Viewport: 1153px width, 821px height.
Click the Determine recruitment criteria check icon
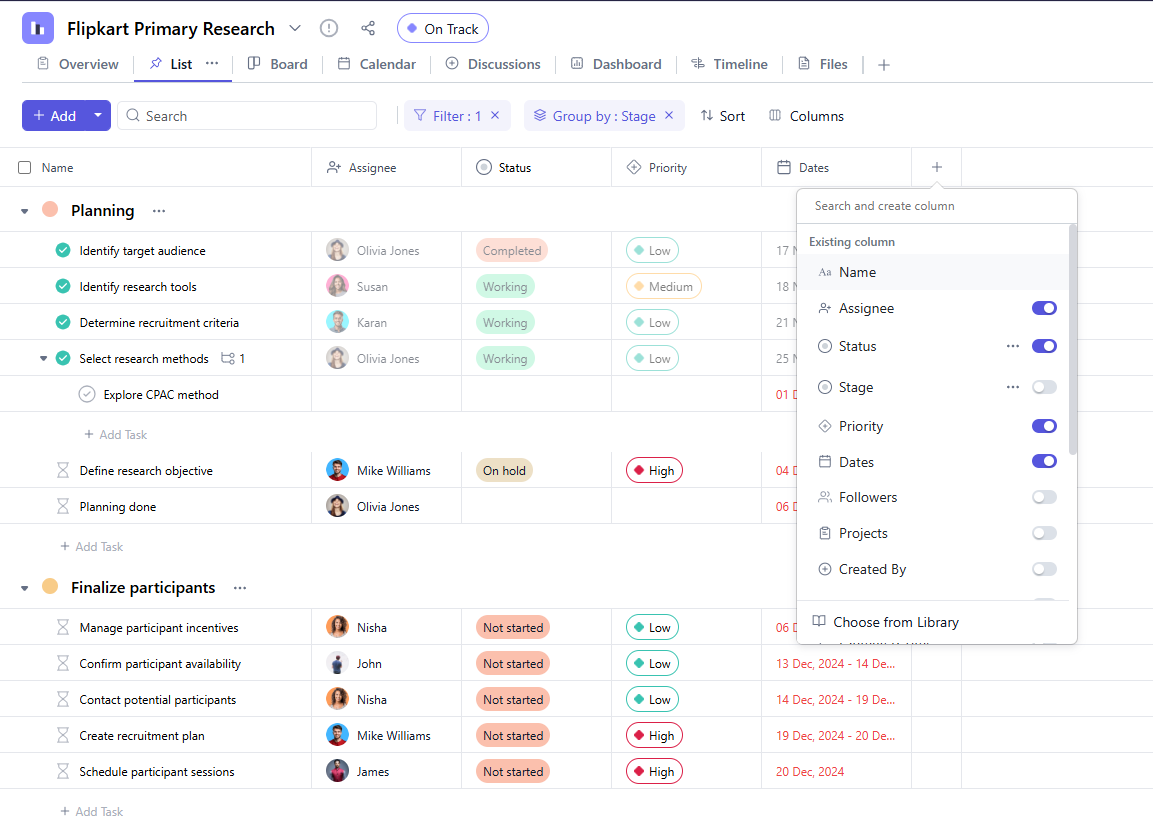coord(63,323)
